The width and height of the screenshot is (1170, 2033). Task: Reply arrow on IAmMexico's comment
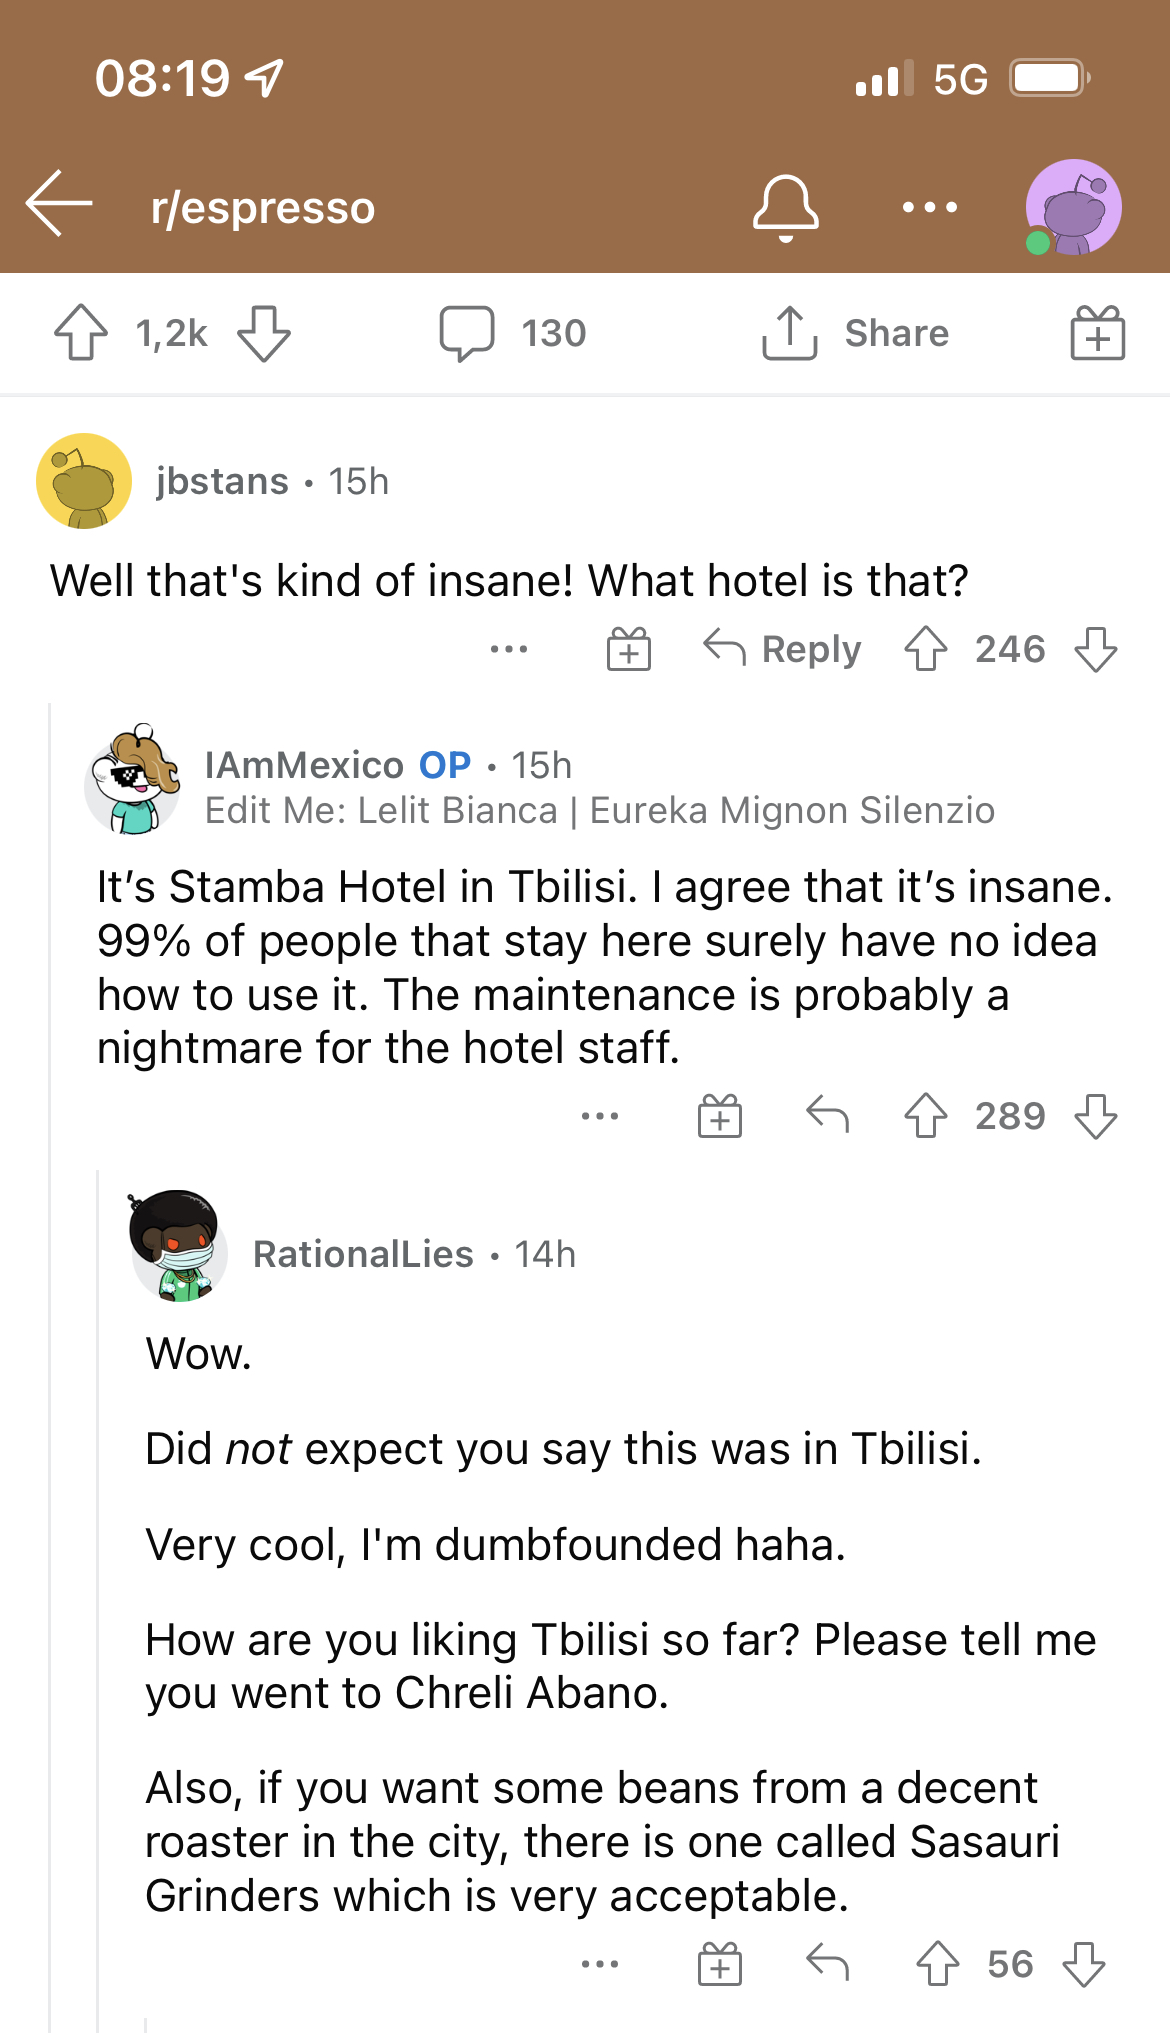827,1115
